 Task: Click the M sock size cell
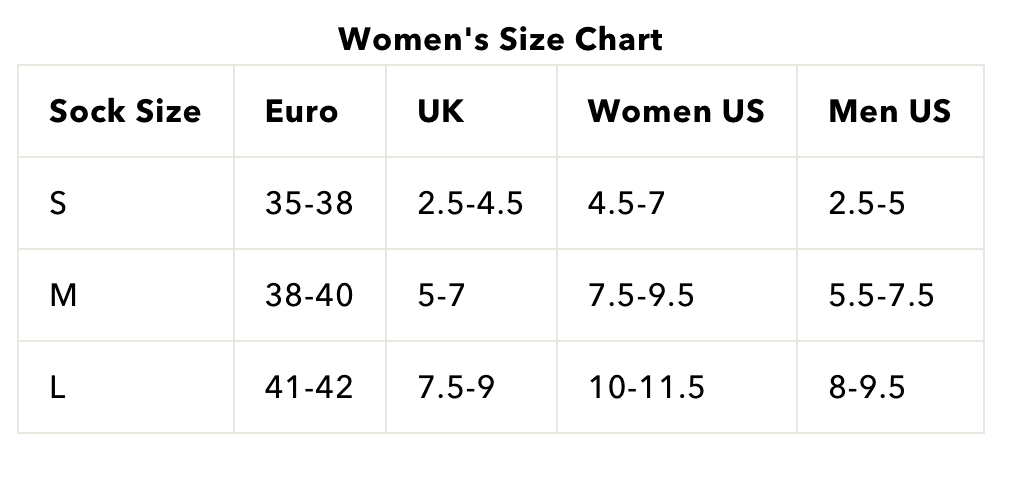tap(62, 295)
